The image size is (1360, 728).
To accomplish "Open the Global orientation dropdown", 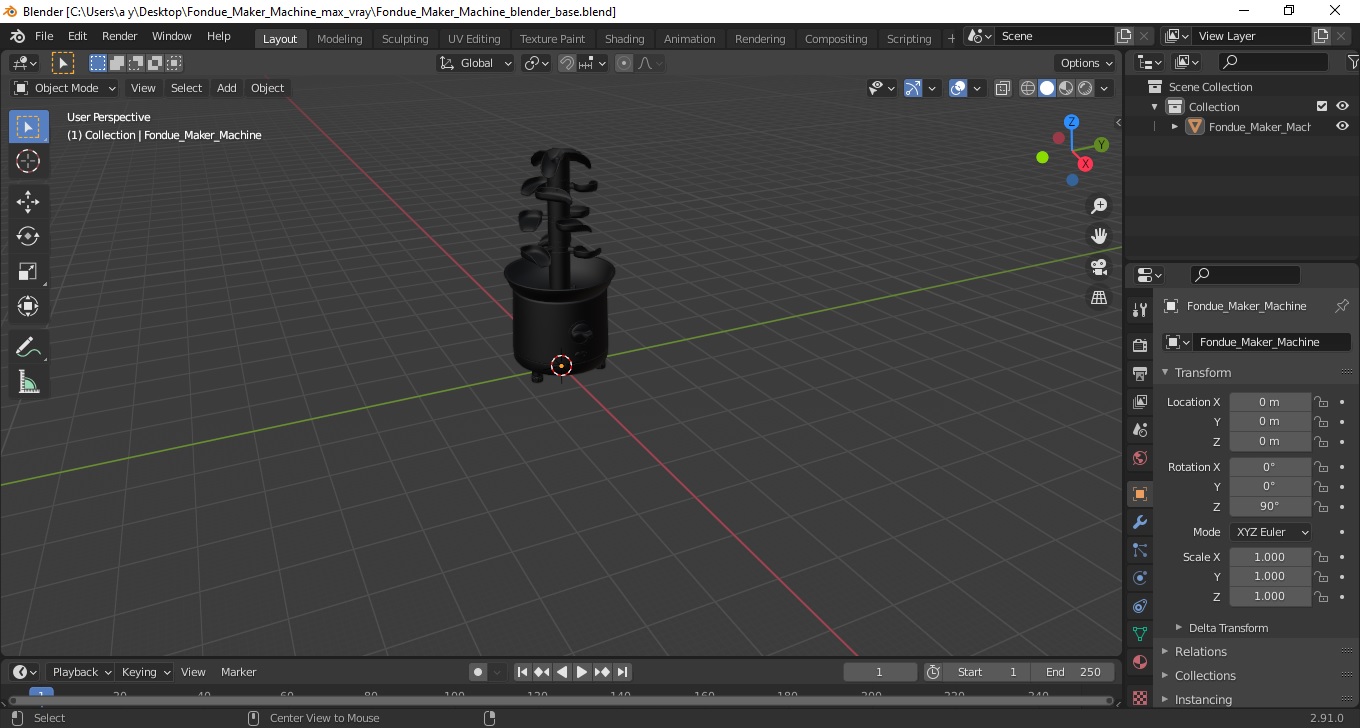I will click(476, 63).
